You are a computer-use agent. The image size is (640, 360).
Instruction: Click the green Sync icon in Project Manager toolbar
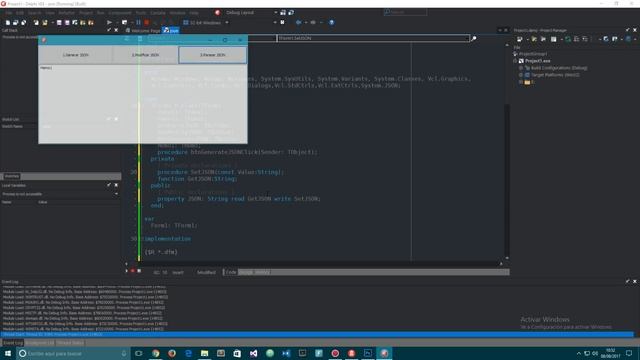point(568,39)
